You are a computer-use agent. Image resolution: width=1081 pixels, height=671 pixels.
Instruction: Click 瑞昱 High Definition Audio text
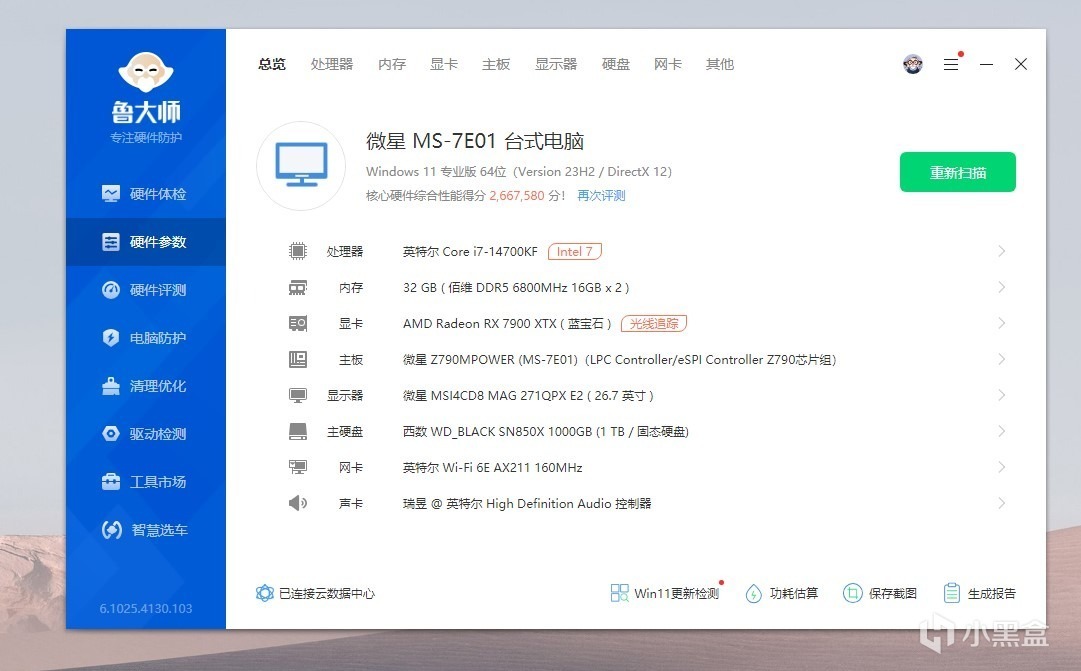point(527,503)
